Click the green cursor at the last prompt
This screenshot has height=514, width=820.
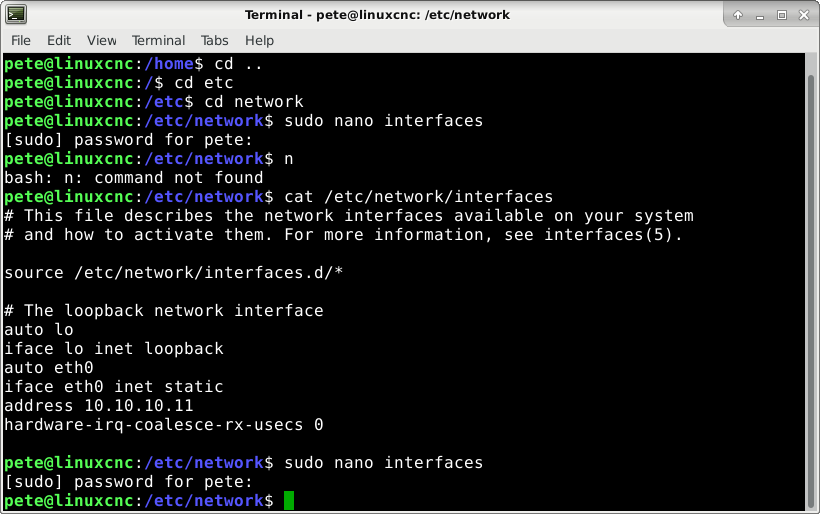click(x=289, y=500)
